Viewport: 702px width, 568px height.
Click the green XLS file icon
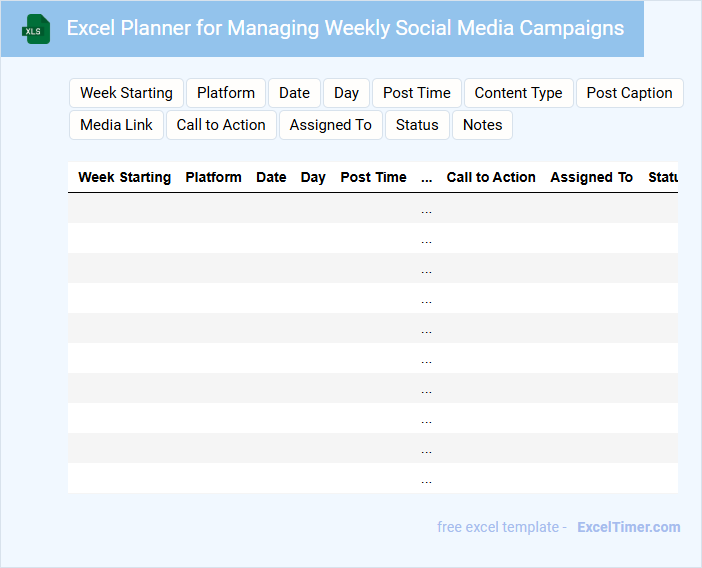(x=37, y=29)
